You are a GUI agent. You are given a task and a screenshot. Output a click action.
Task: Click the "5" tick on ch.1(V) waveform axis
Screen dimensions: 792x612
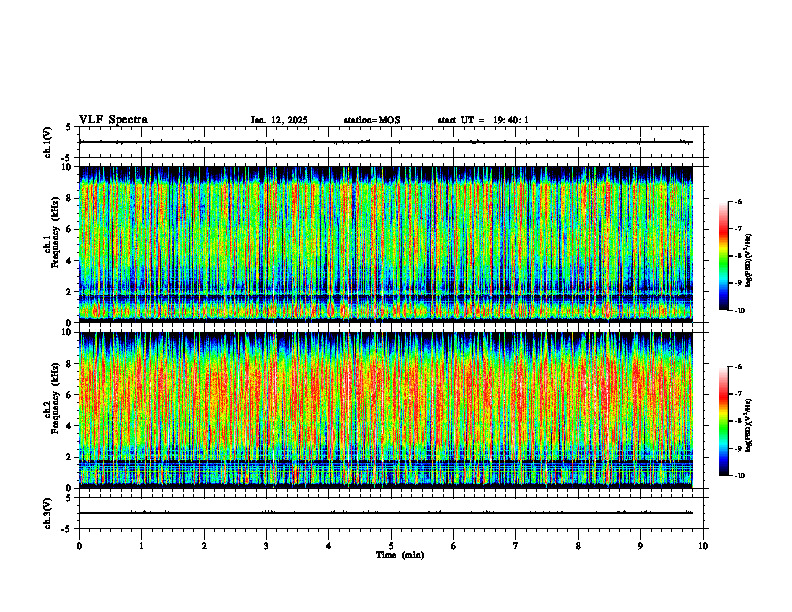click(69, 127)
